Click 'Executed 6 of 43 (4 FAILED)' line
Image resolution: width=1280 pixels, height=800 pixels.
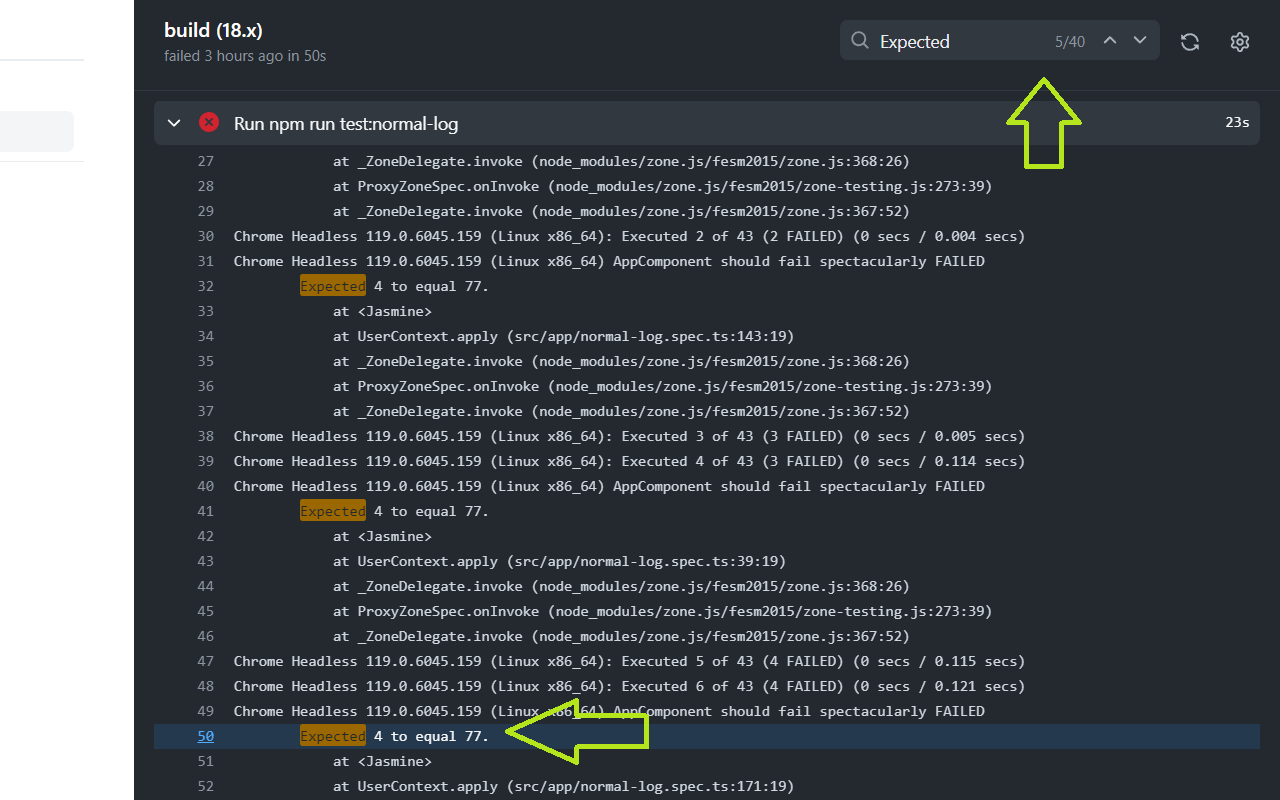(630, 686)
